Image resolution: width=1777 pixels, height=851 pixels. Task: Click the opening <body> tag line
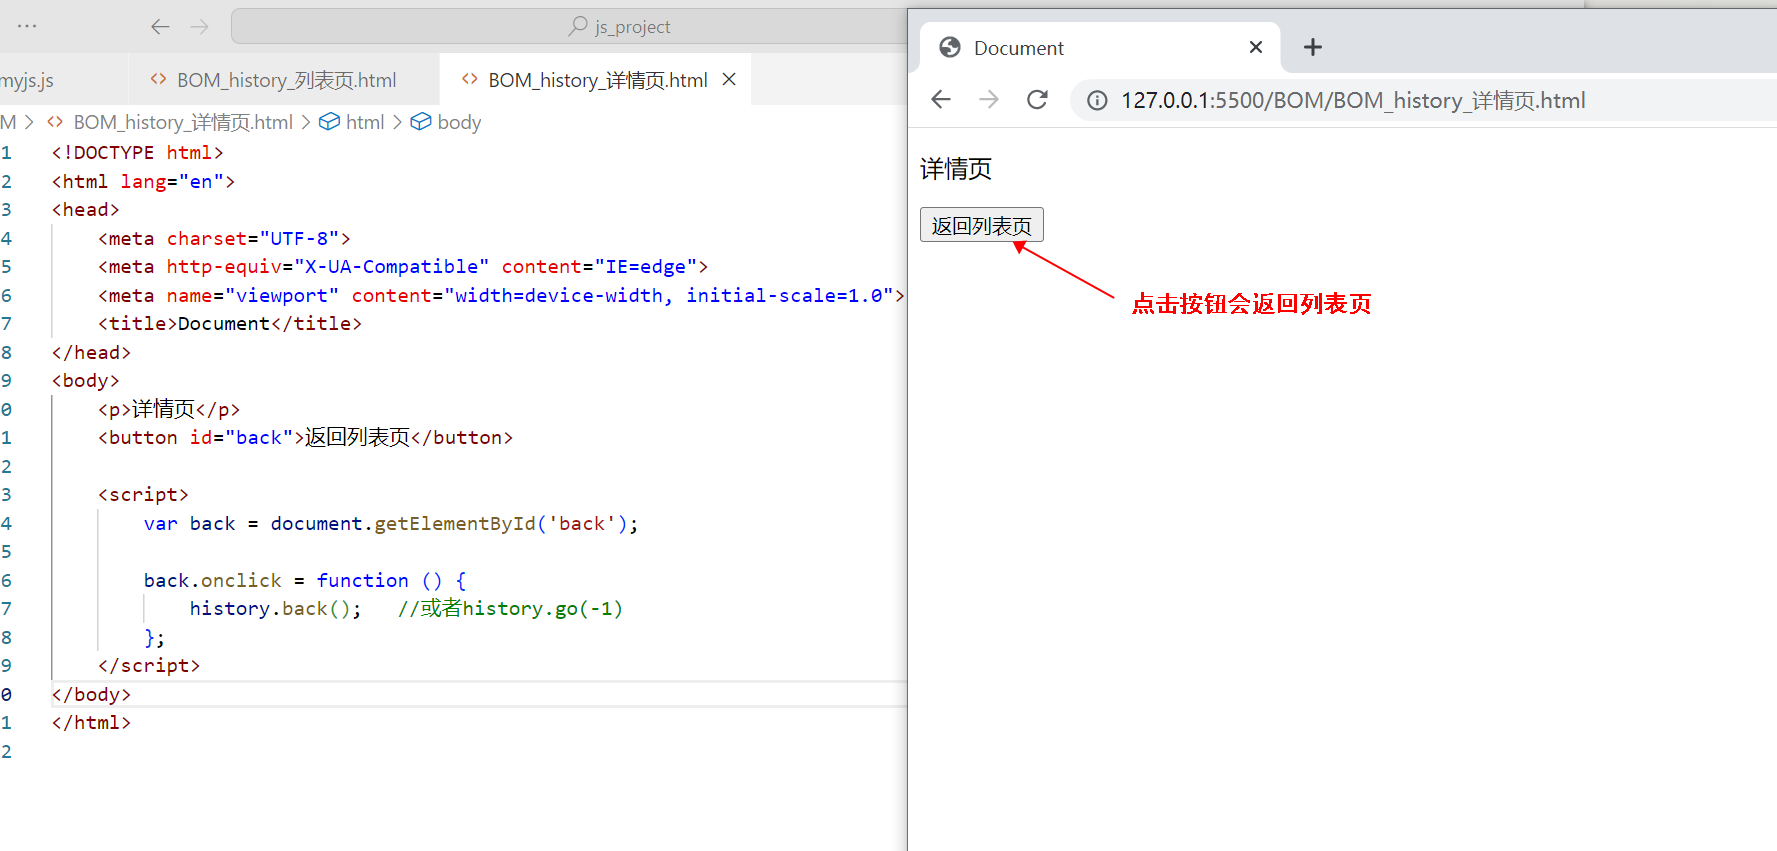pos(85,380)
